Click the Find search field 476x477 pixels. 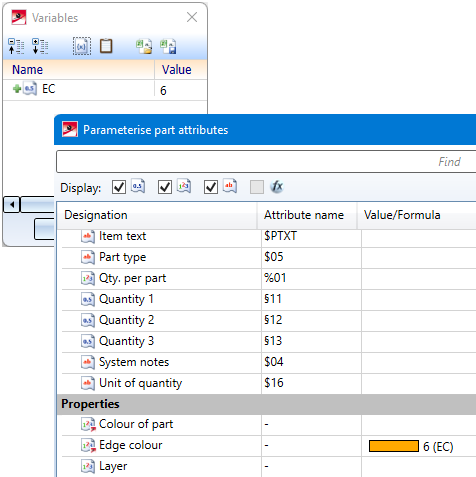pyautogui.click(x=266, y=162)
